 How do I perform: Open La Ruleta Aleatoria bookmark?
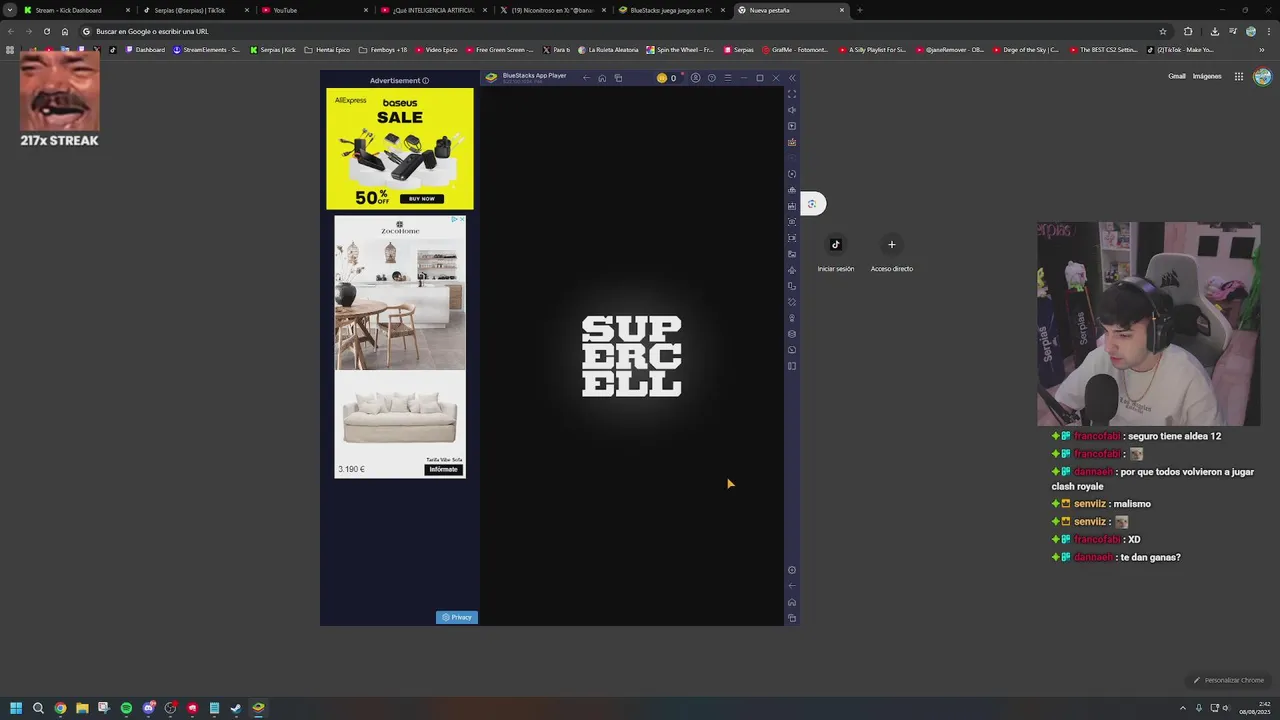(x=608, y=49)
